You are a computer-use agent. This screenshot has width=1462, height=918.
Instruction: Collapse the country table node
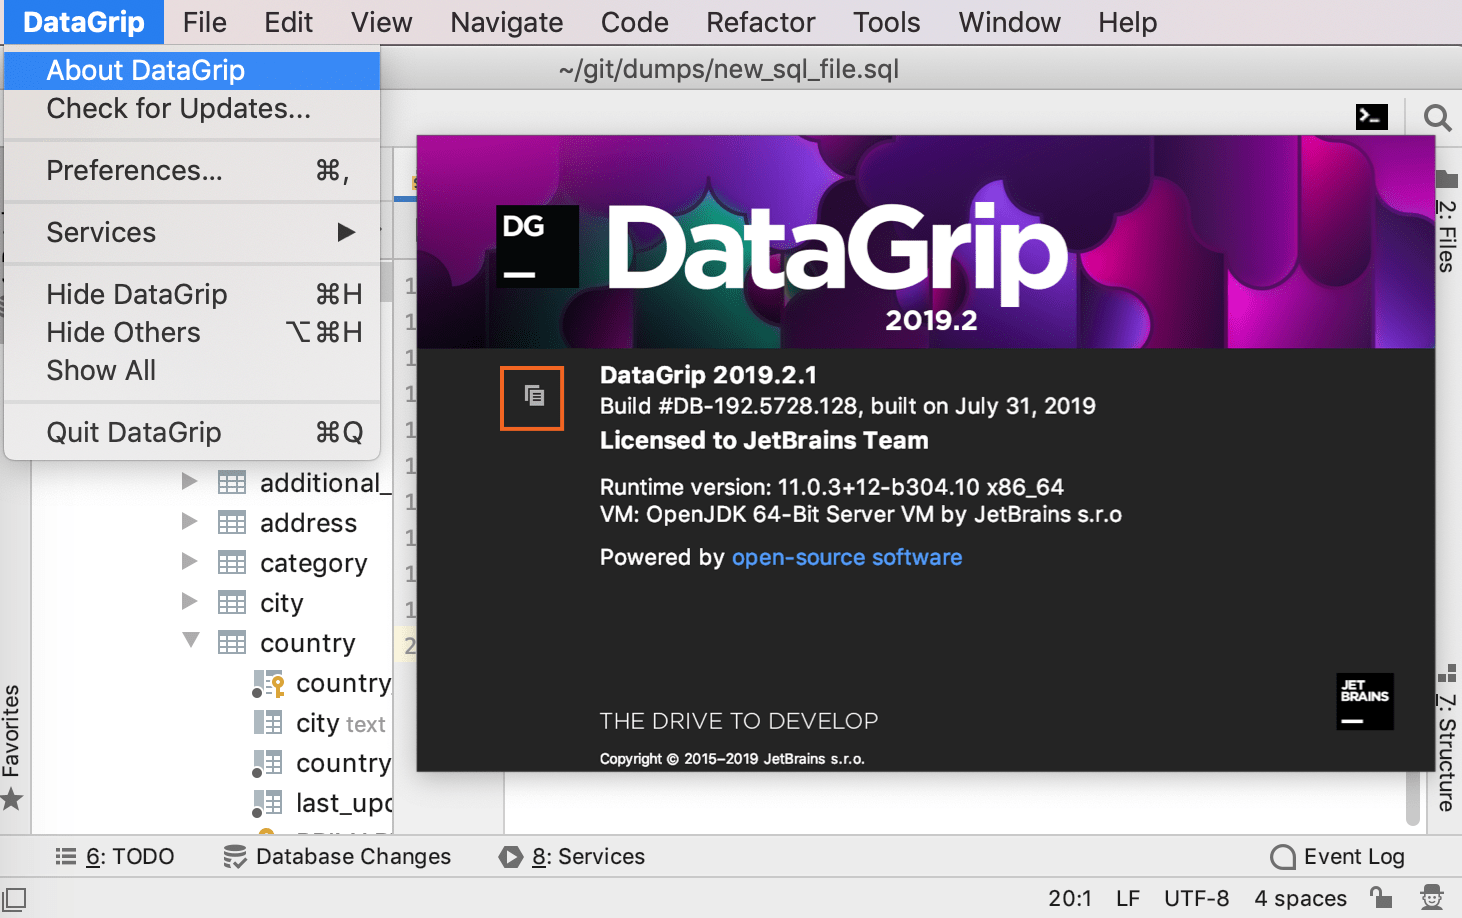pyautogui.click(x=190, y=640)
